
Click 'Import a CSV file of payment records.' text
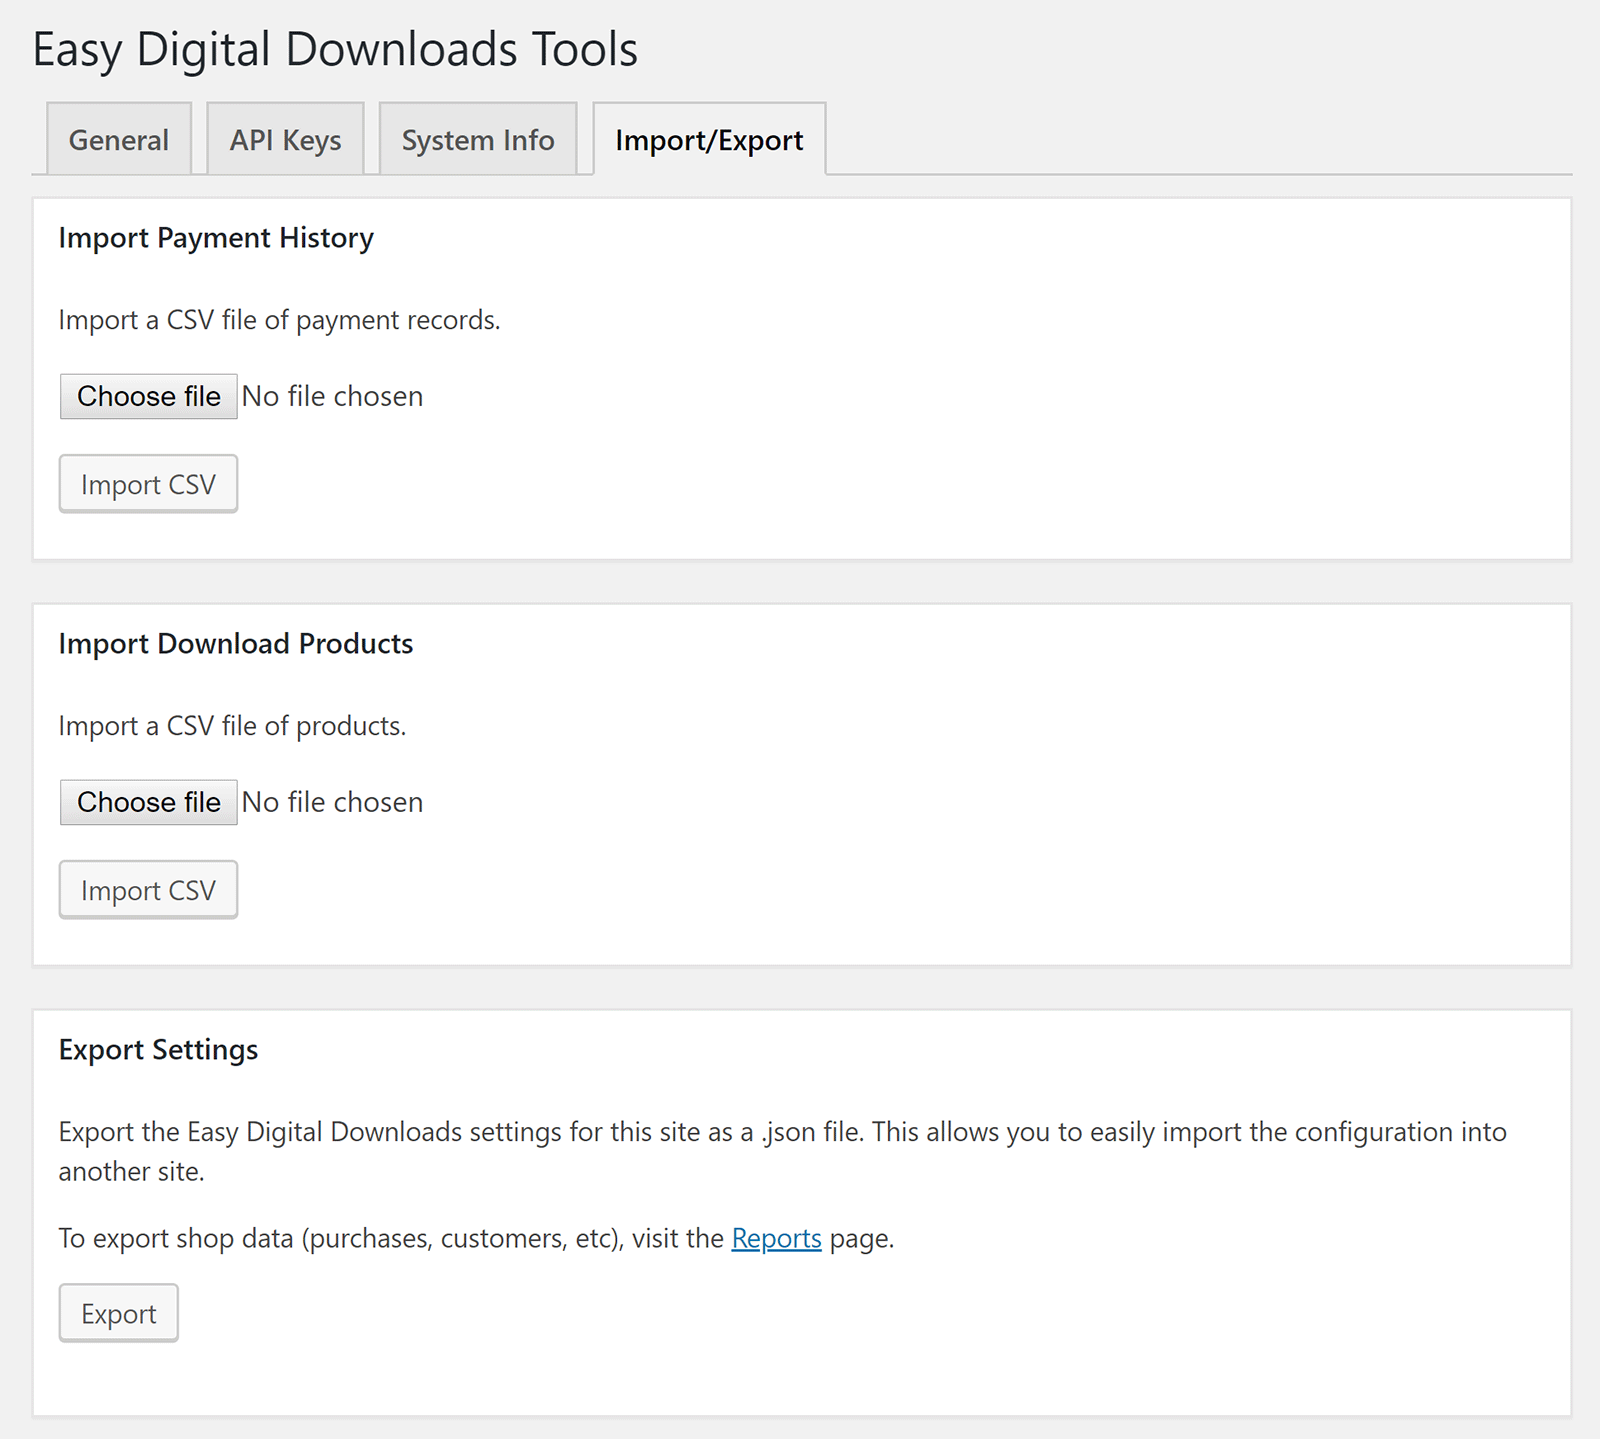click(279, 320)
